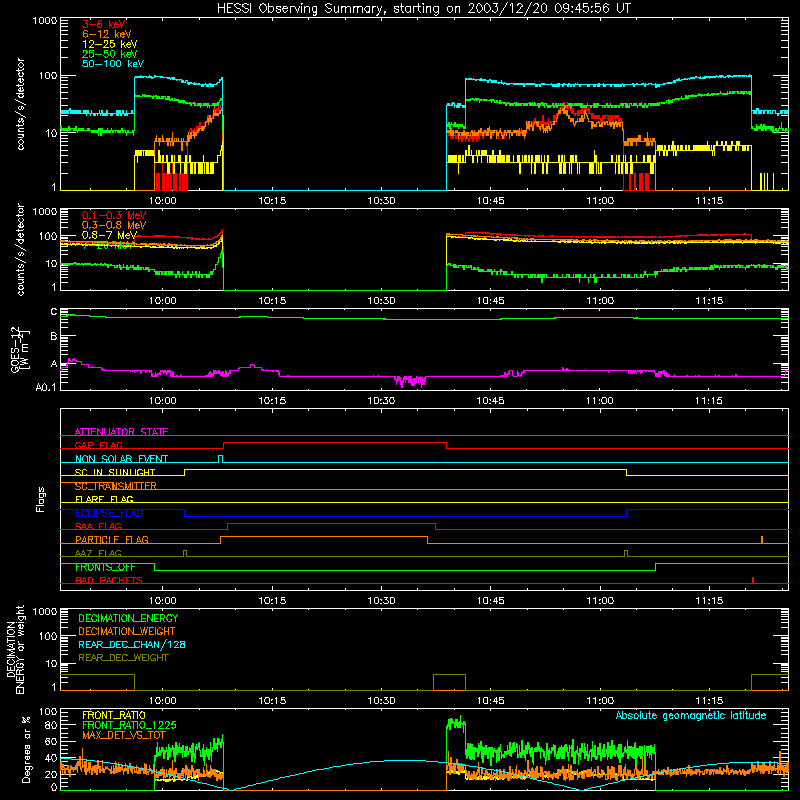
Task: Click the 10:30 tick under the Flags panel
Action: click(x=381, y=601)
